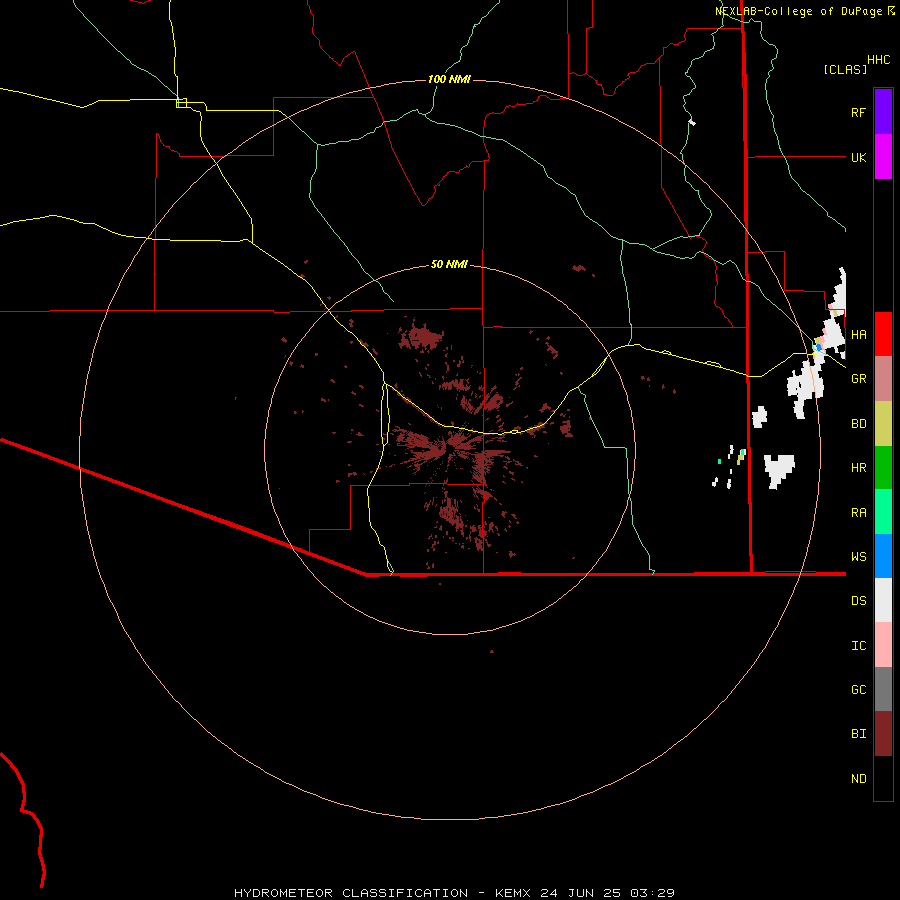The width and height of the screenshot is (900, 900).
Task: Click the 'NEXLAB-College of DuPage' credit text
Action: point(799,11)
